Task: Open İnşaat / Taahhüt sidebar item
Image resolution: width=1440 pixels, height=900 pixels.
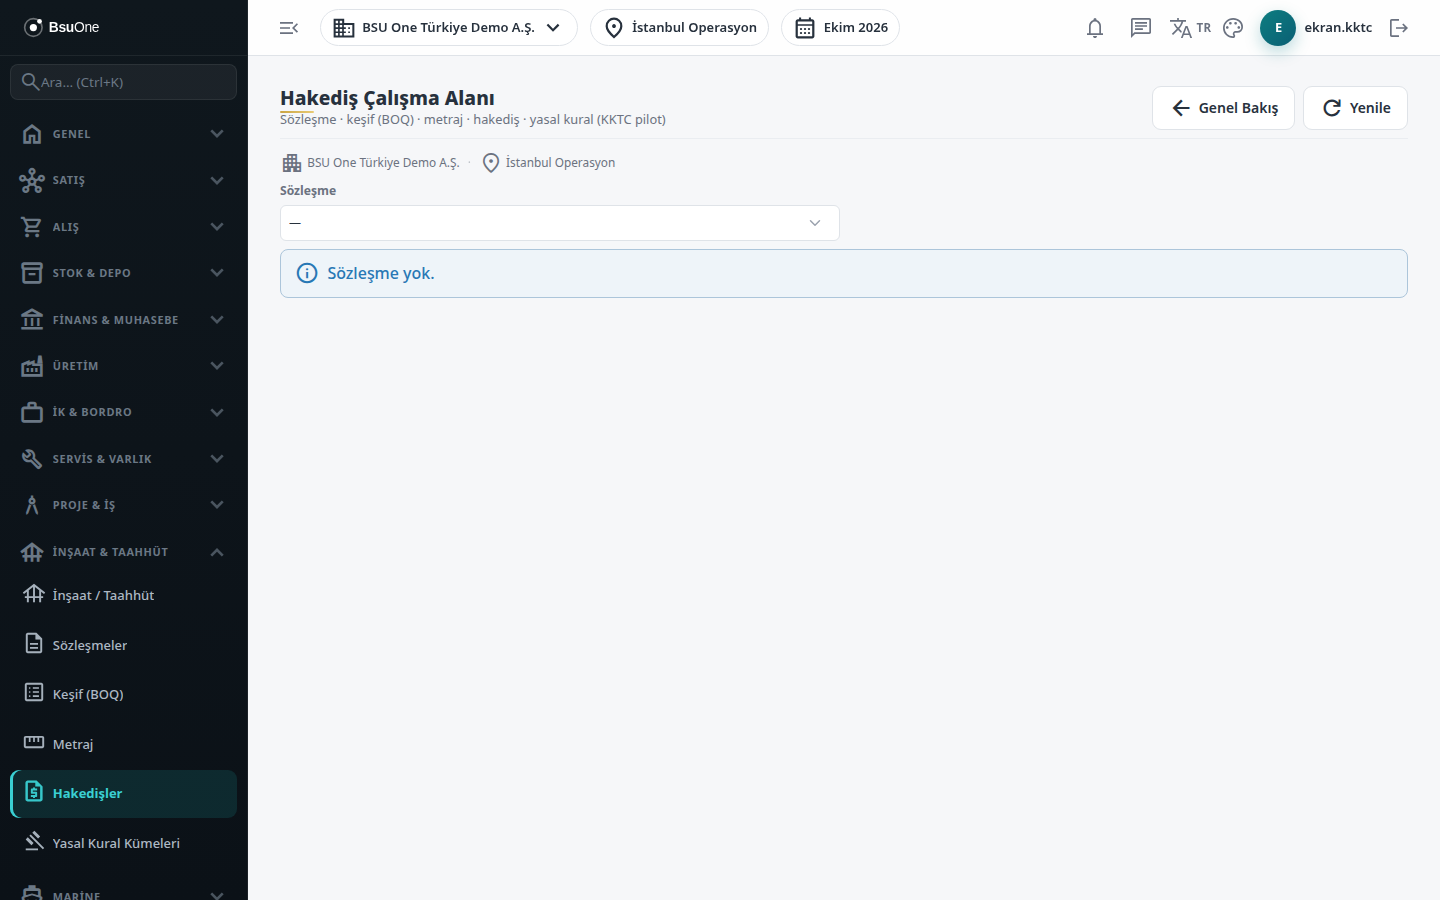Action: (x=124, y=595)
